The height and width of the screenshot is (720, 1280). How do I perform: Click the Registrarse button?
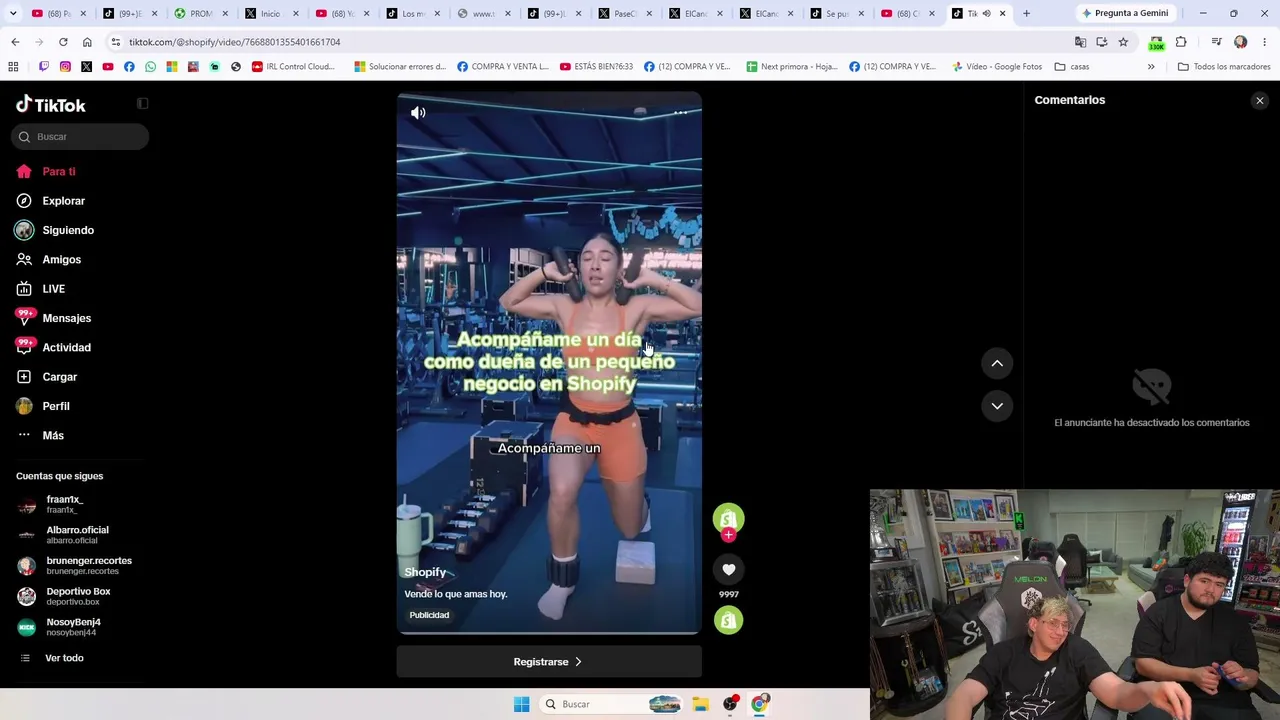coord(549,662)
